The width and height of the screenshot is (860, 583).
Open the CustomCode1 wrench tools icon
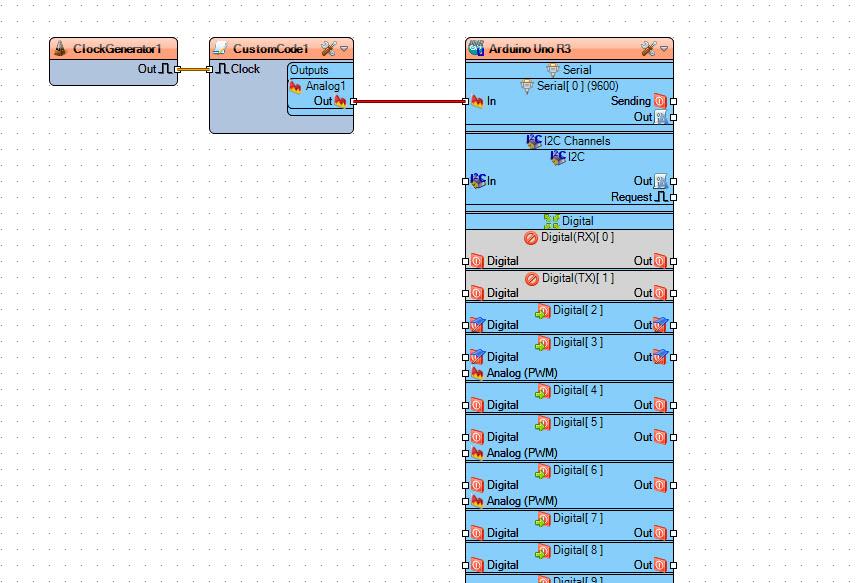tap(329, 49)
